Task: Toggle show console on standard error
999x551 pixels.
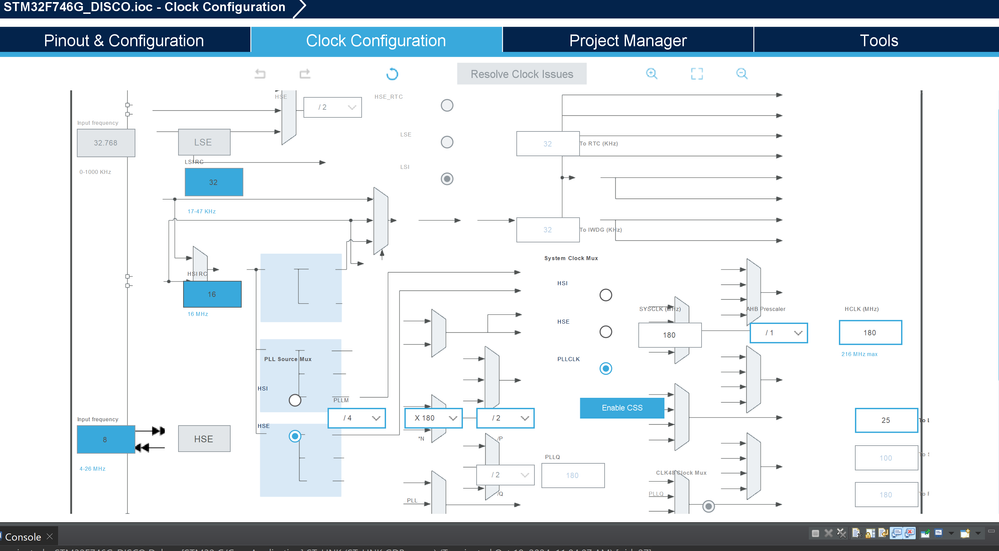Action: 909,533
